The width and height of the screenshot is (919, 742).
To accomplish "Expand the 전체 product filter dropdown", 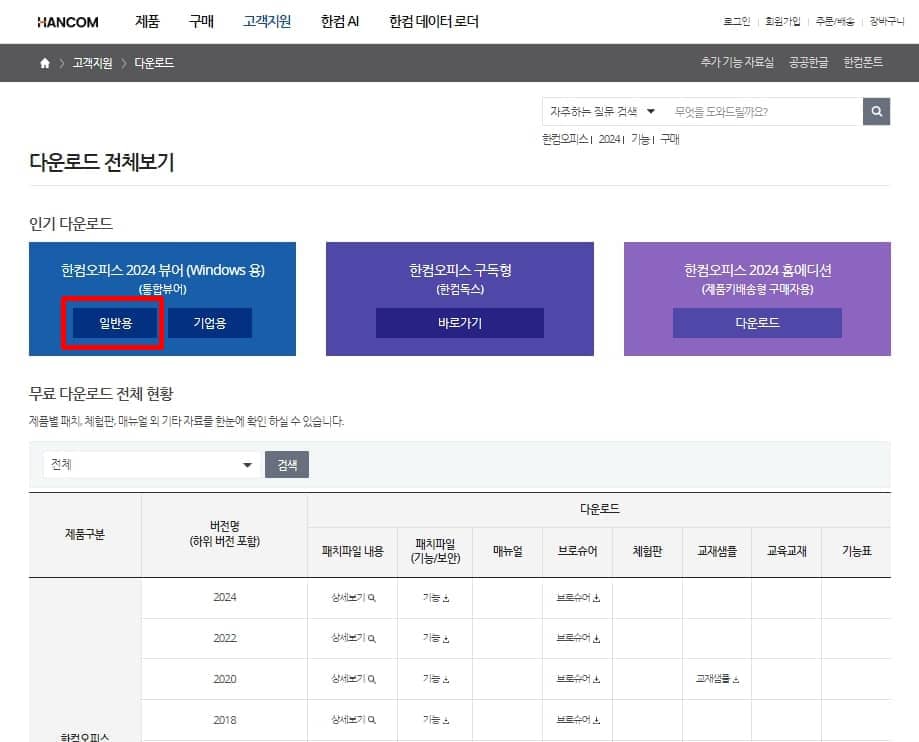I will click(x=148, y=464).
